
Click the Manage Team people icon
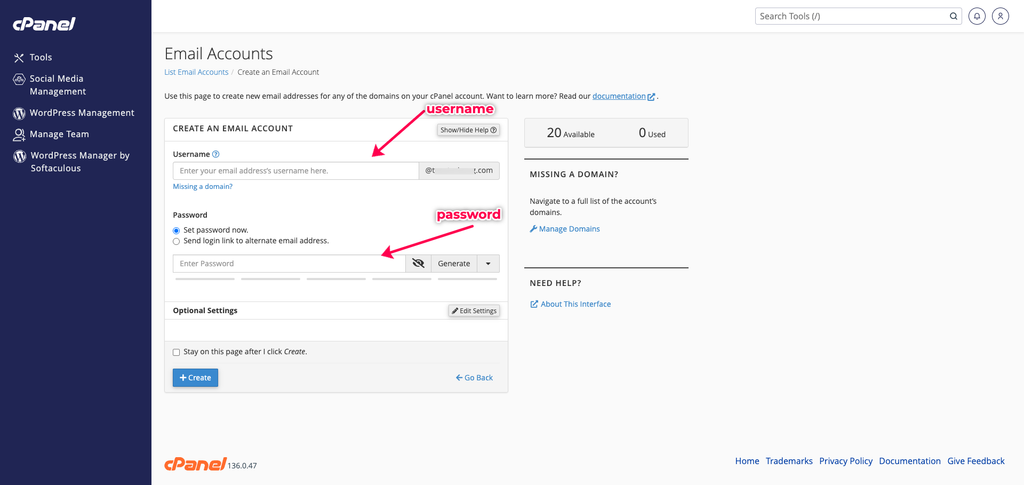point(19,134)
